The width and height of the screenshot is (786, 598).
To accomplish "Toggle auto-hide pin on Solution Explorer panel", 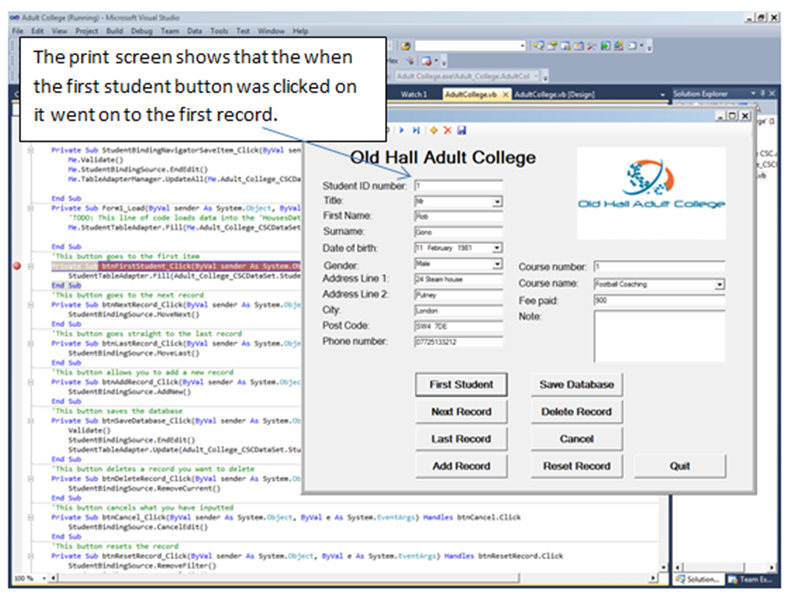I will [x=763, y=93].
